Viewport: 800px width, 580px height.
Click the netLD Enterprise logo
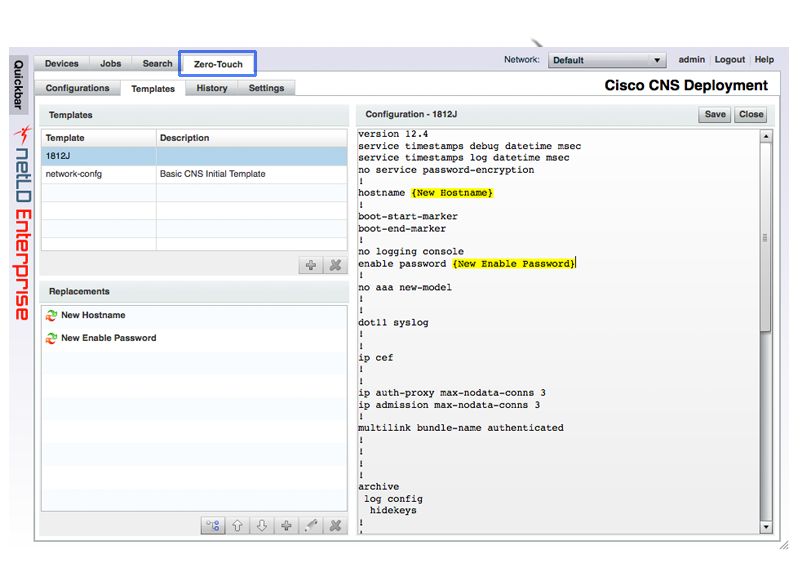(22, 223)
